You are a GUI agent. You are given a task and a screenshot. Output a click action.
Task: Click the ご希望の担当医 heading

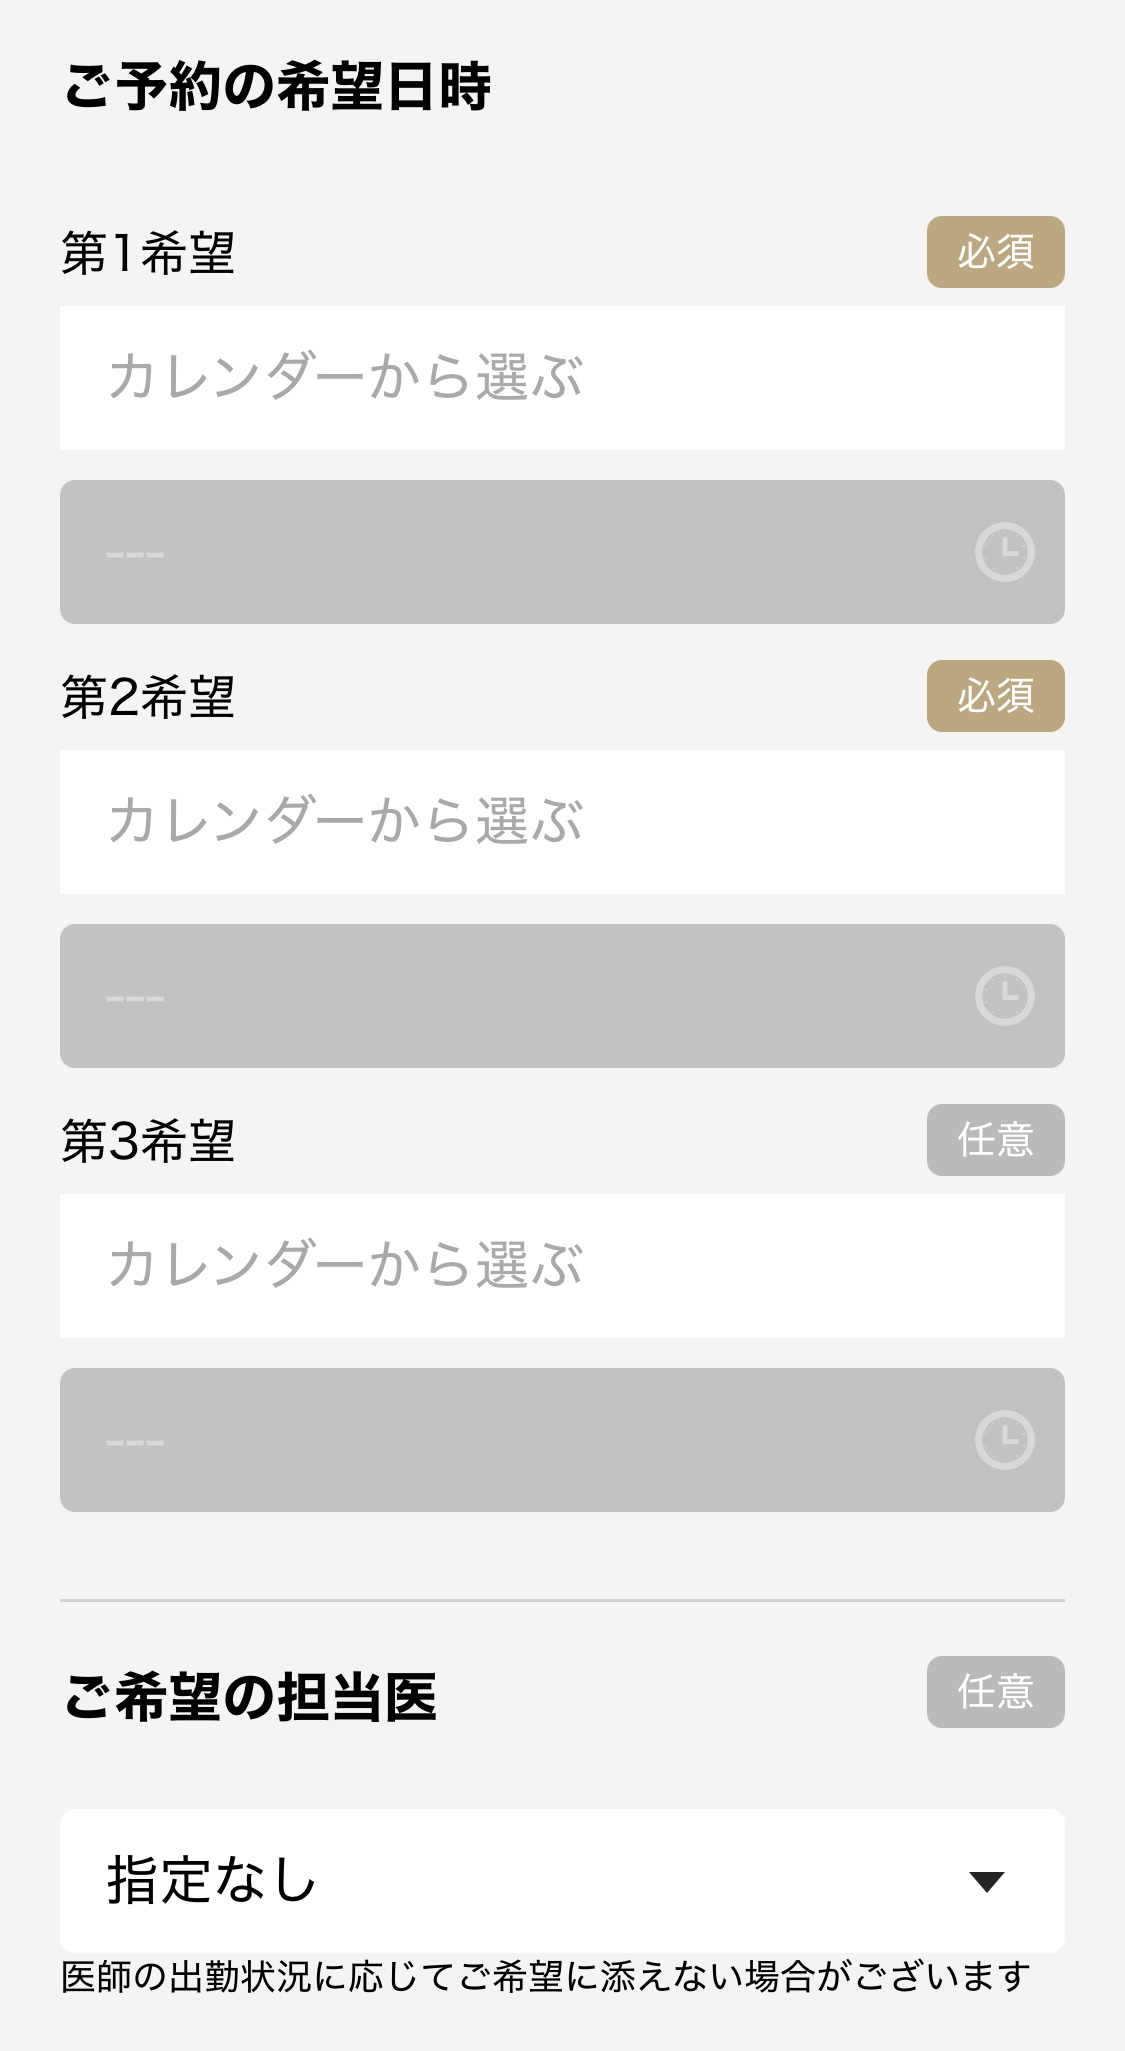pos(250,1697)
